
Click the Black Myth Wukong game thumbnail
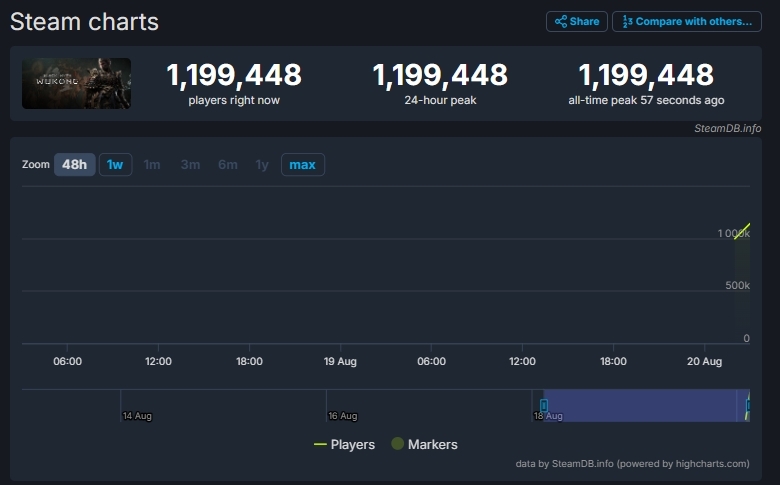tap(77, 84)
